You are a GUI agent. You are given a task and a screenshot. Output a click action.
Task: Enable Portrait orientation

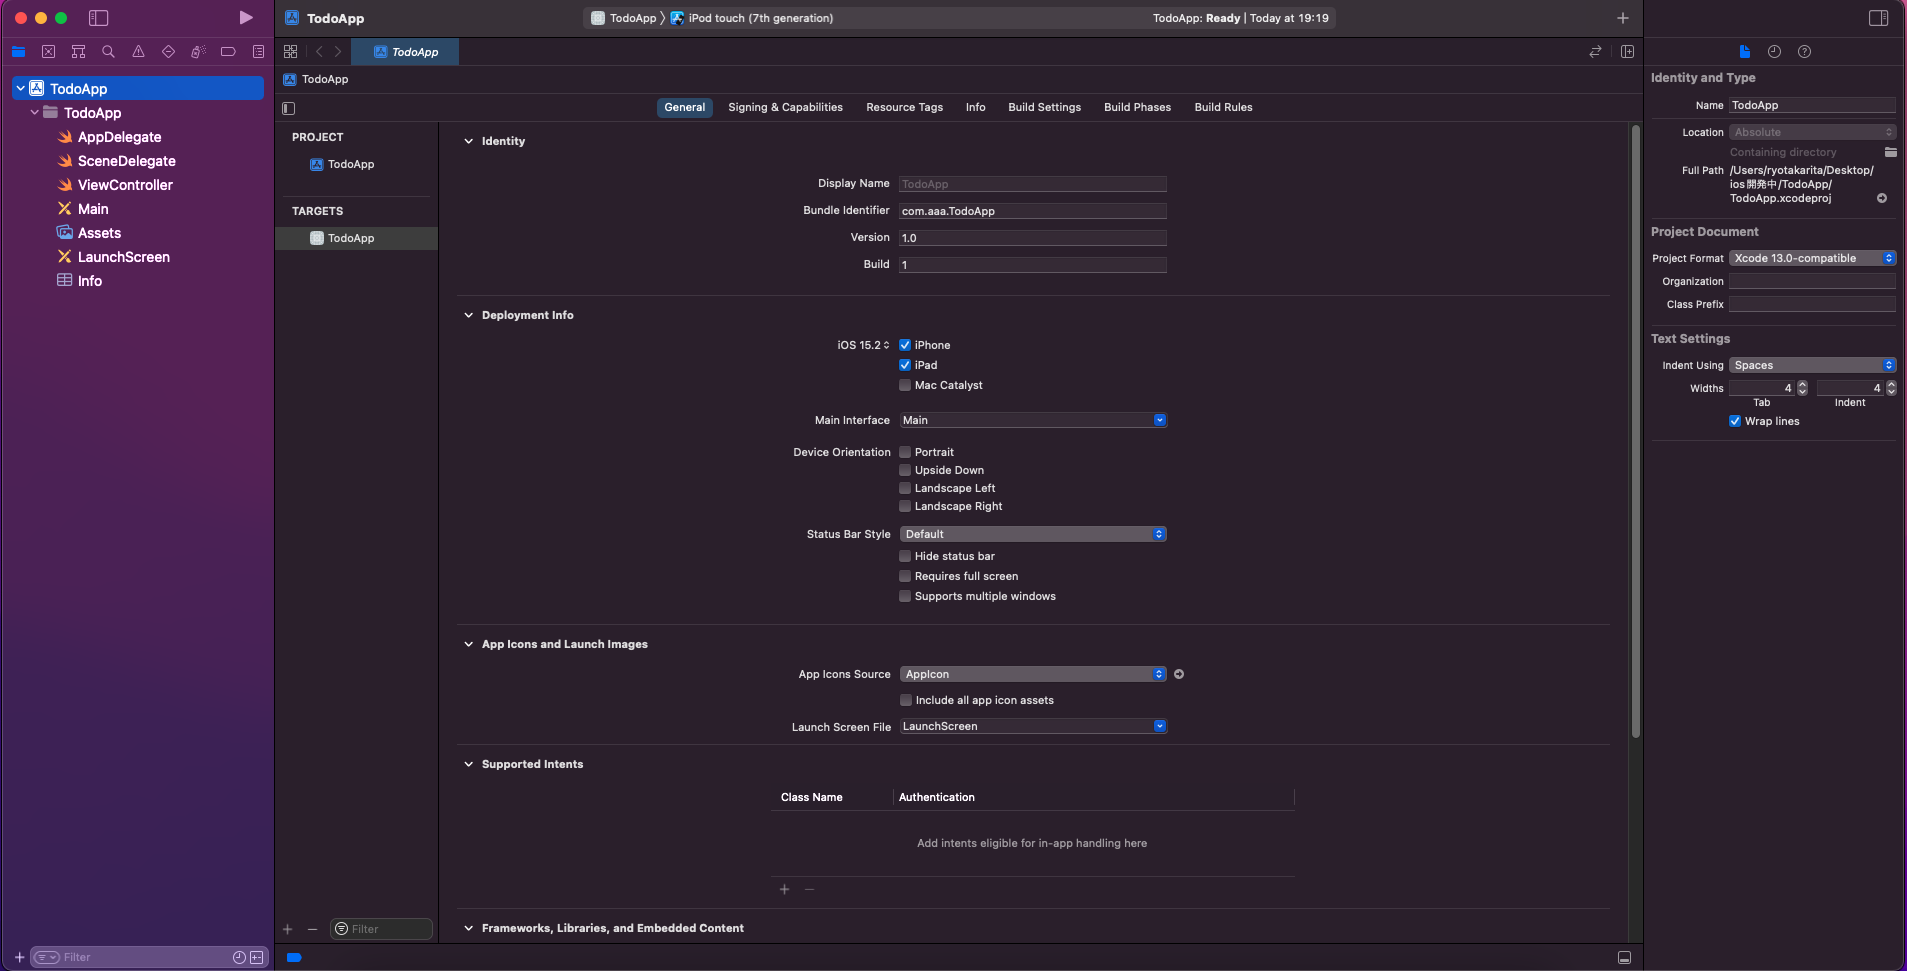pyautogui.click(x=905, y=452)
